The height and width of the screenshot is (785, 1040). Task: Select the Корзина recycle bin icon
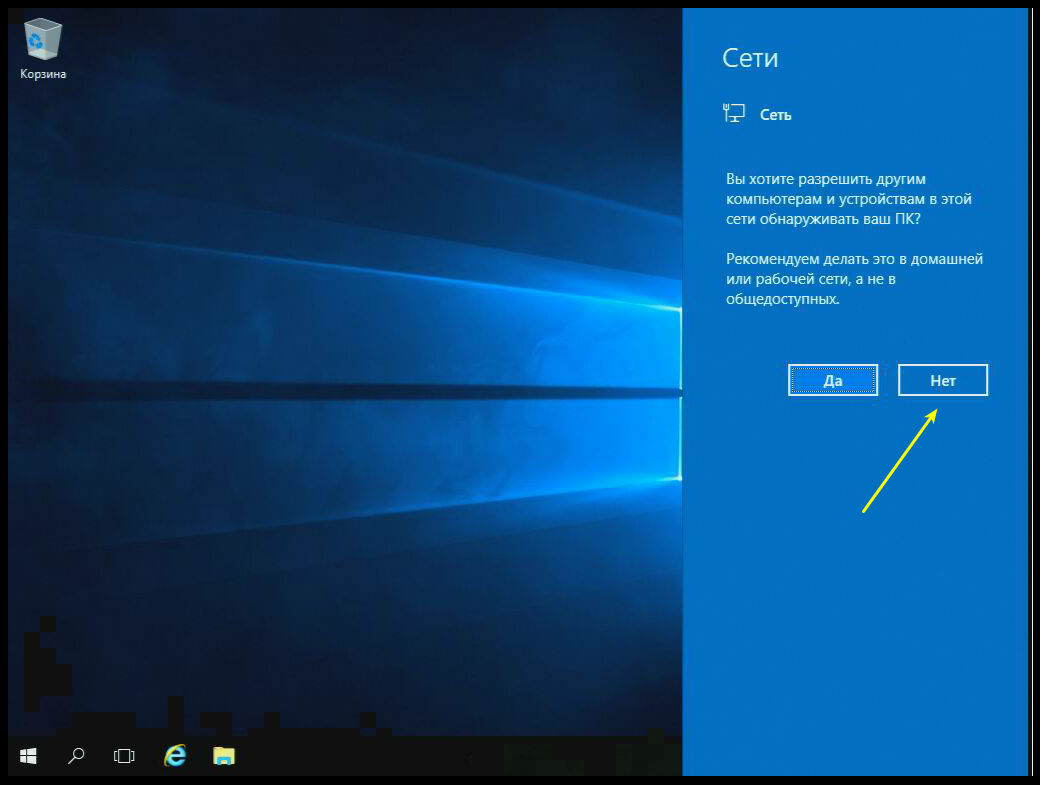click(42, 40)
